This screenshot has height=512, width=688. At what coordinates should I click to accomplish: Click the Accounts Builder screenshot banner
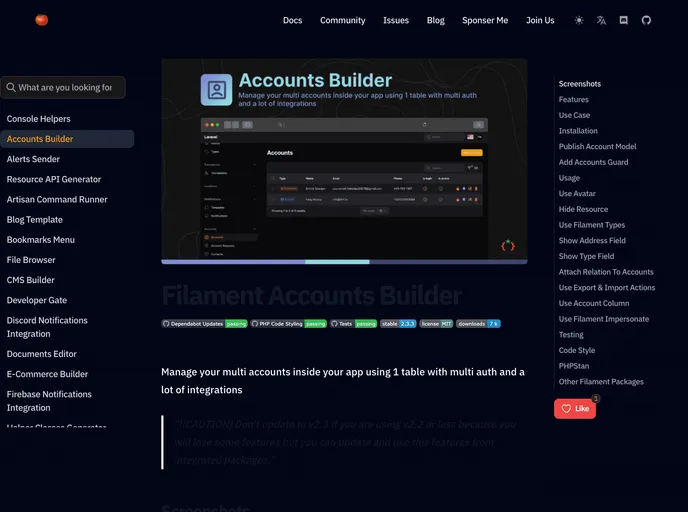click(x=344, y=161)
